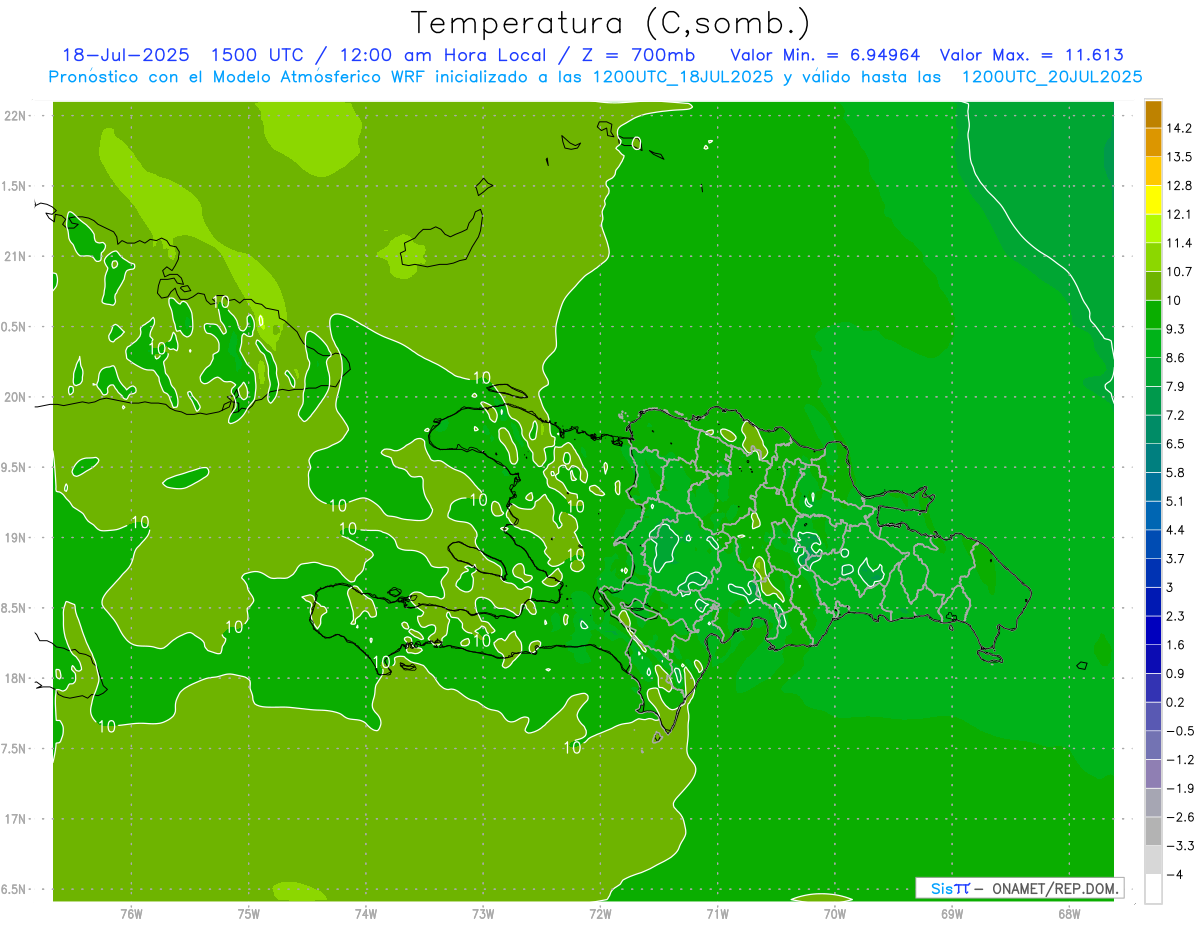Click the title 'Temperatura (C,somb.)'
Screen dimensions: 1200x927
611,23
